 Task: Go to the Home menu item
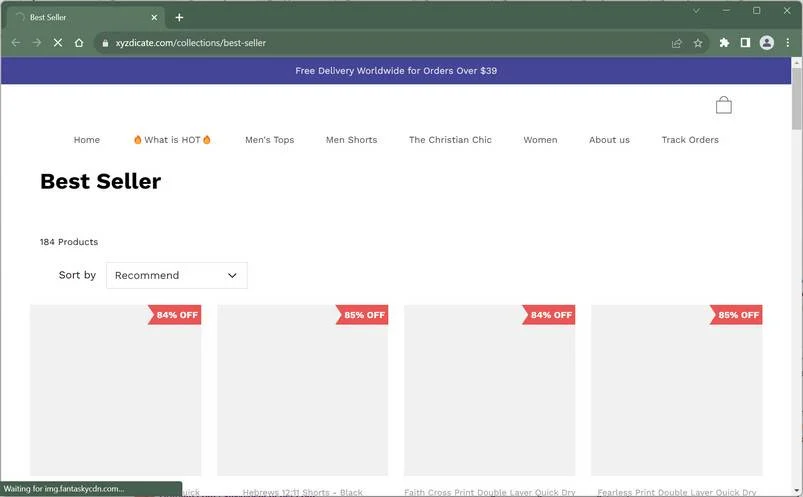pyautogui.click(x=87, y=140)
